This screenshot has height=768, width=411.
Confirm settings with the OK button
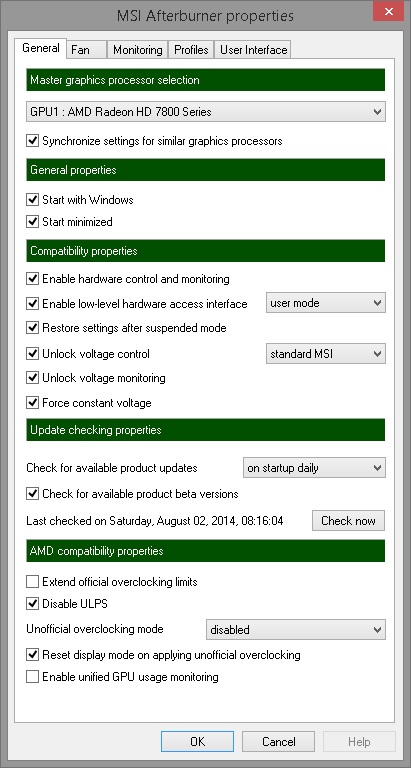[197, 742]
